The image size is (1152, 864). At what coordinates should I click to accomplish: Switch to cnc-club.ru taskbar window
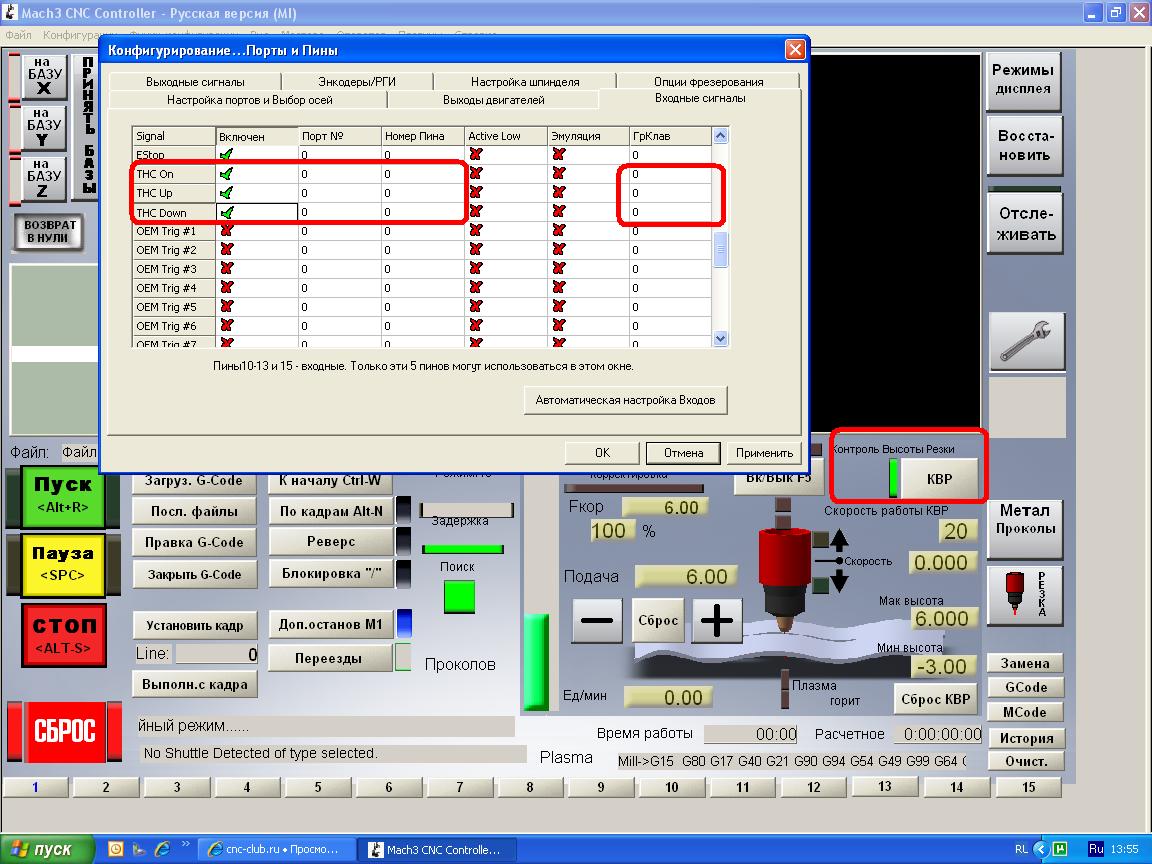[x=276, y=849]
